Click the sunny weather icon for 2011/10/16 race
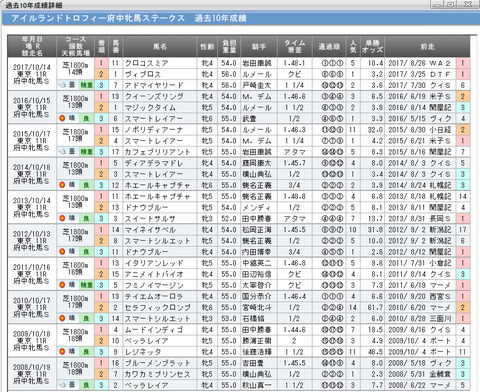Image resolution: width=480 pixels, height=392 pixels. click(x=62, y=285)
